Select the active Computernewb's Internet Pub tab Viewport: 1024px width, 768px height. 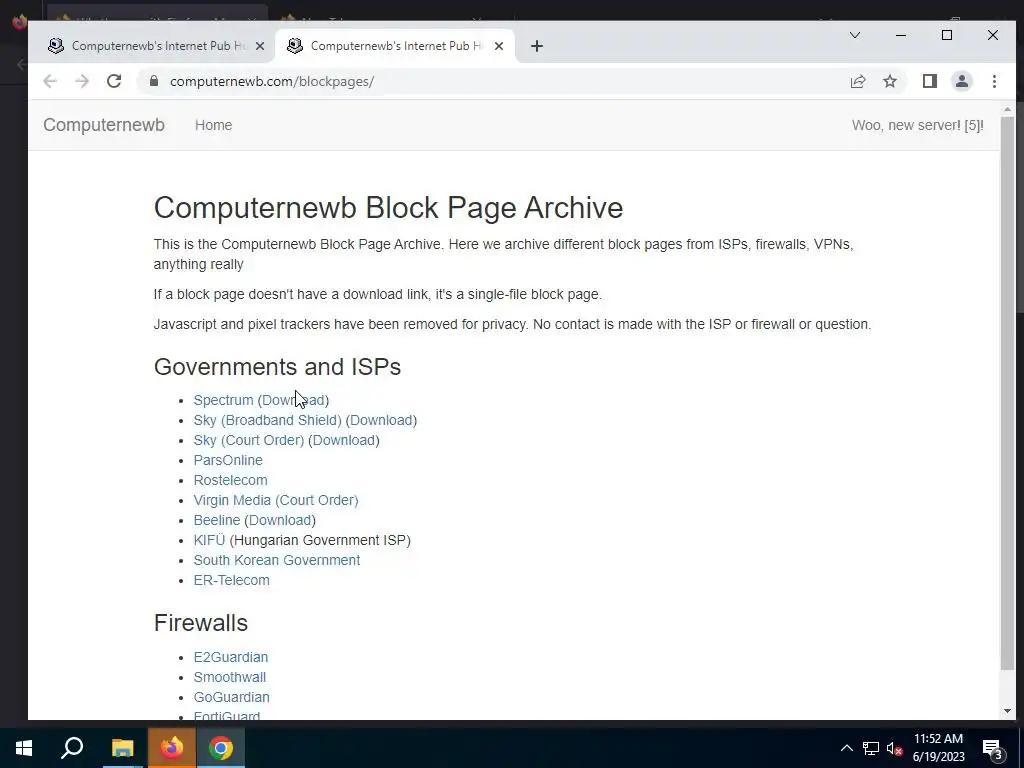point(396,46)
